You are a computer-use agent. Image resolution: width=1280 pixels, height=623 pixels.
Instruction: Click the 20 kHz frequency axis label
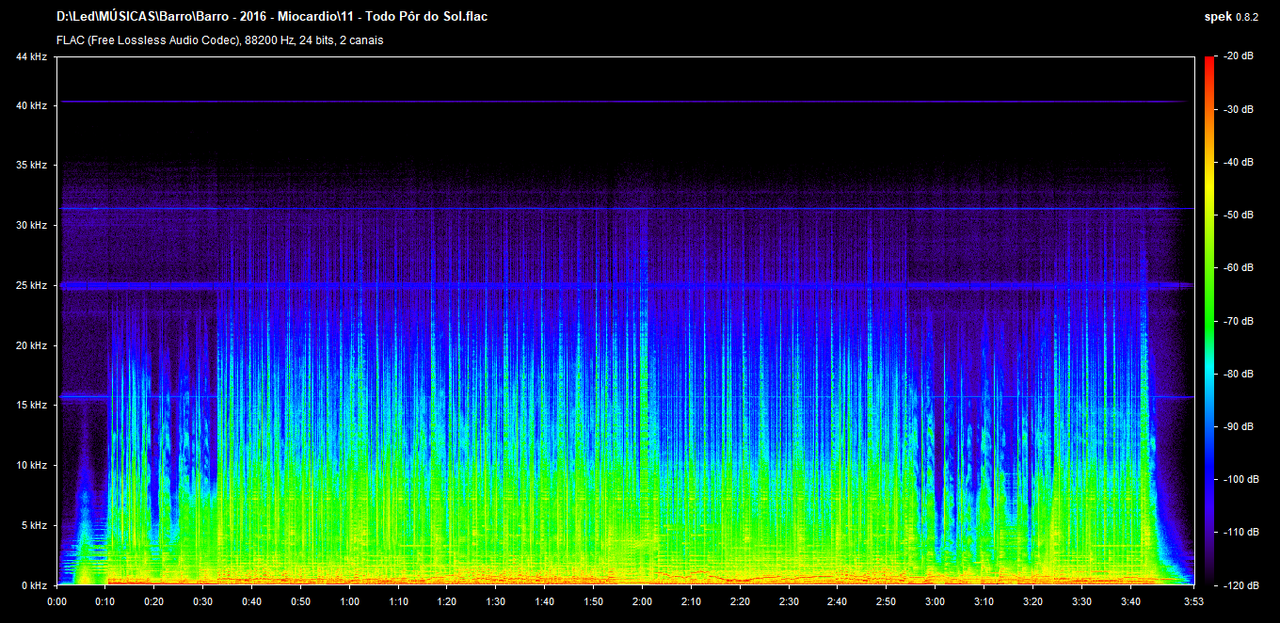[31, 345]
